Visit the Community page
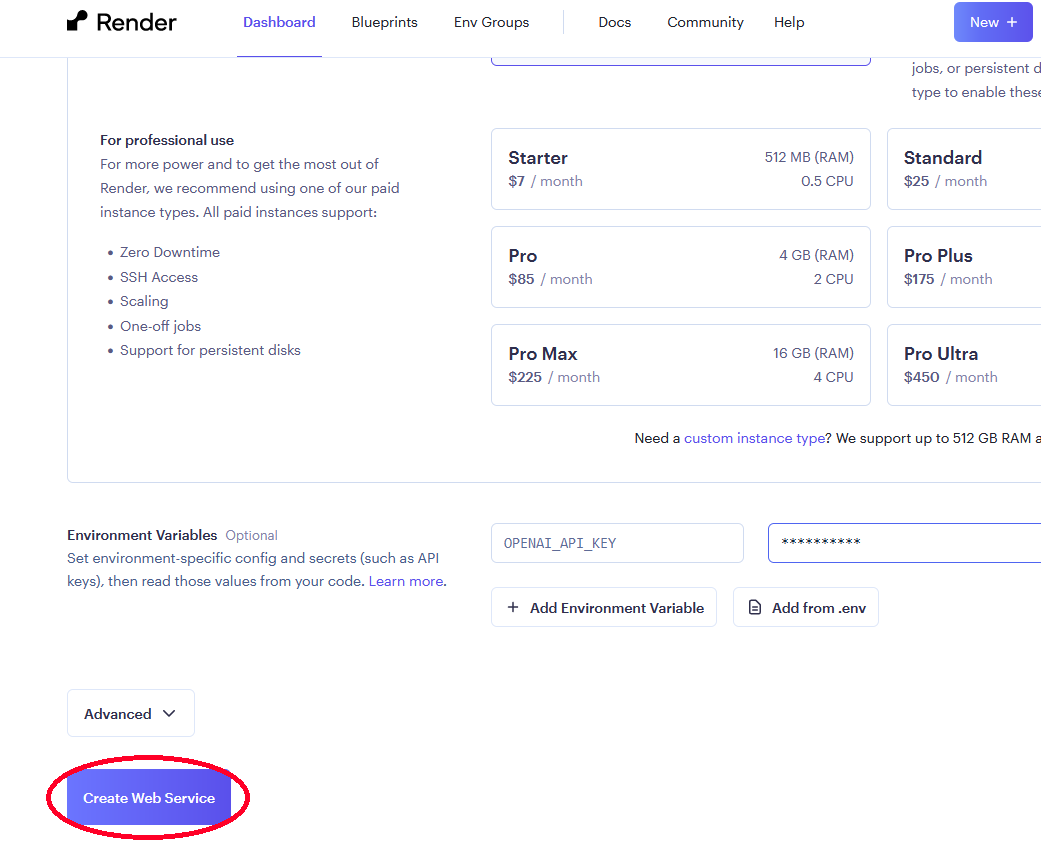The image size is (1041, 865). tap(705, 21)
